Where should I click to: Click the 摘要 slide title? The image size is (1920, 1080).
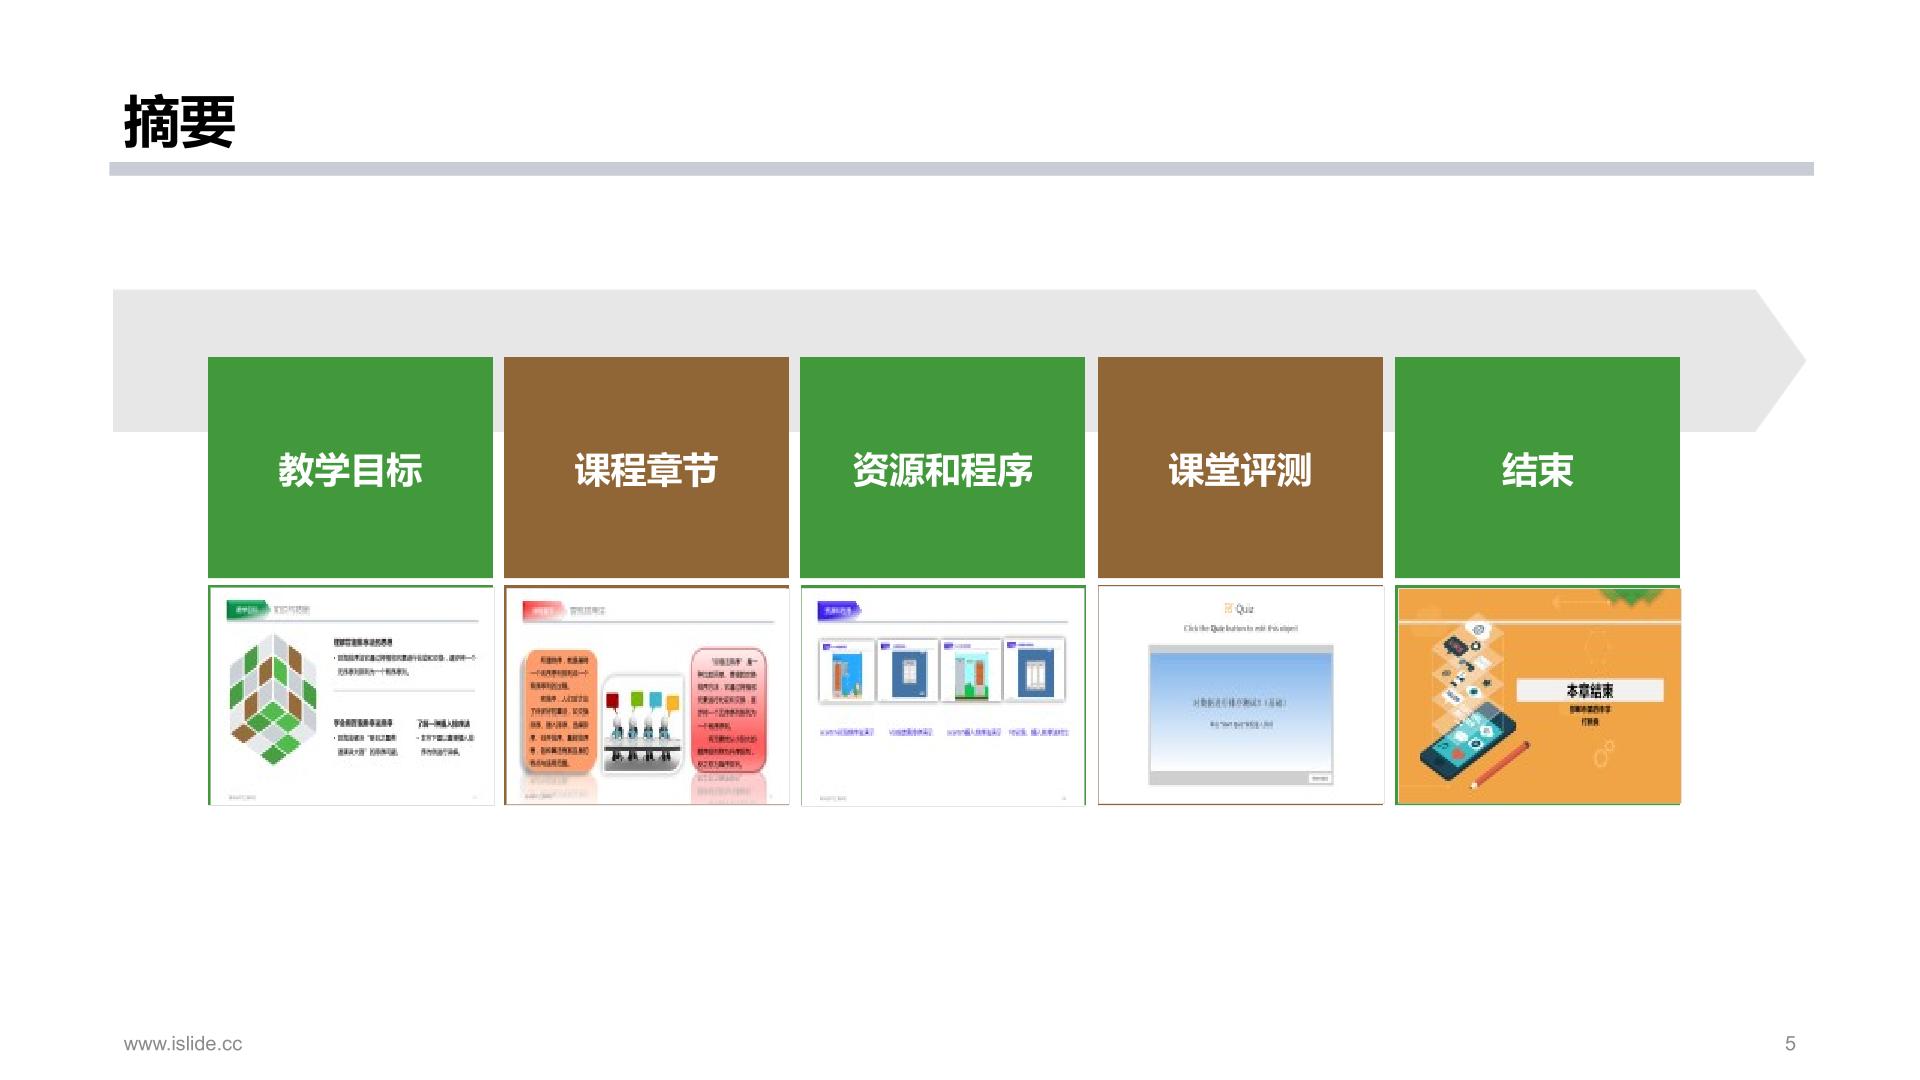pyautogui.click(x=179, y=123)
